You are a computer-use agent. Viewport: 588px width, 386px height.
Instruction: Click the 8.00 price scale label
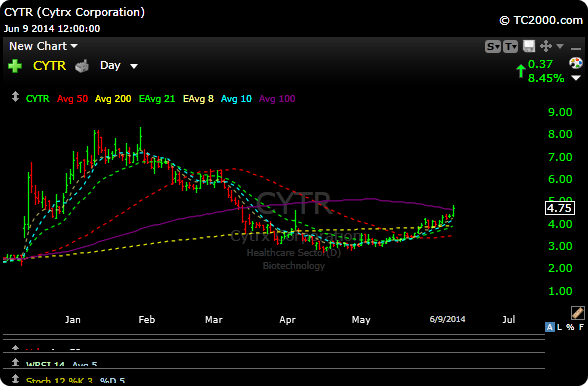(560, 134)
